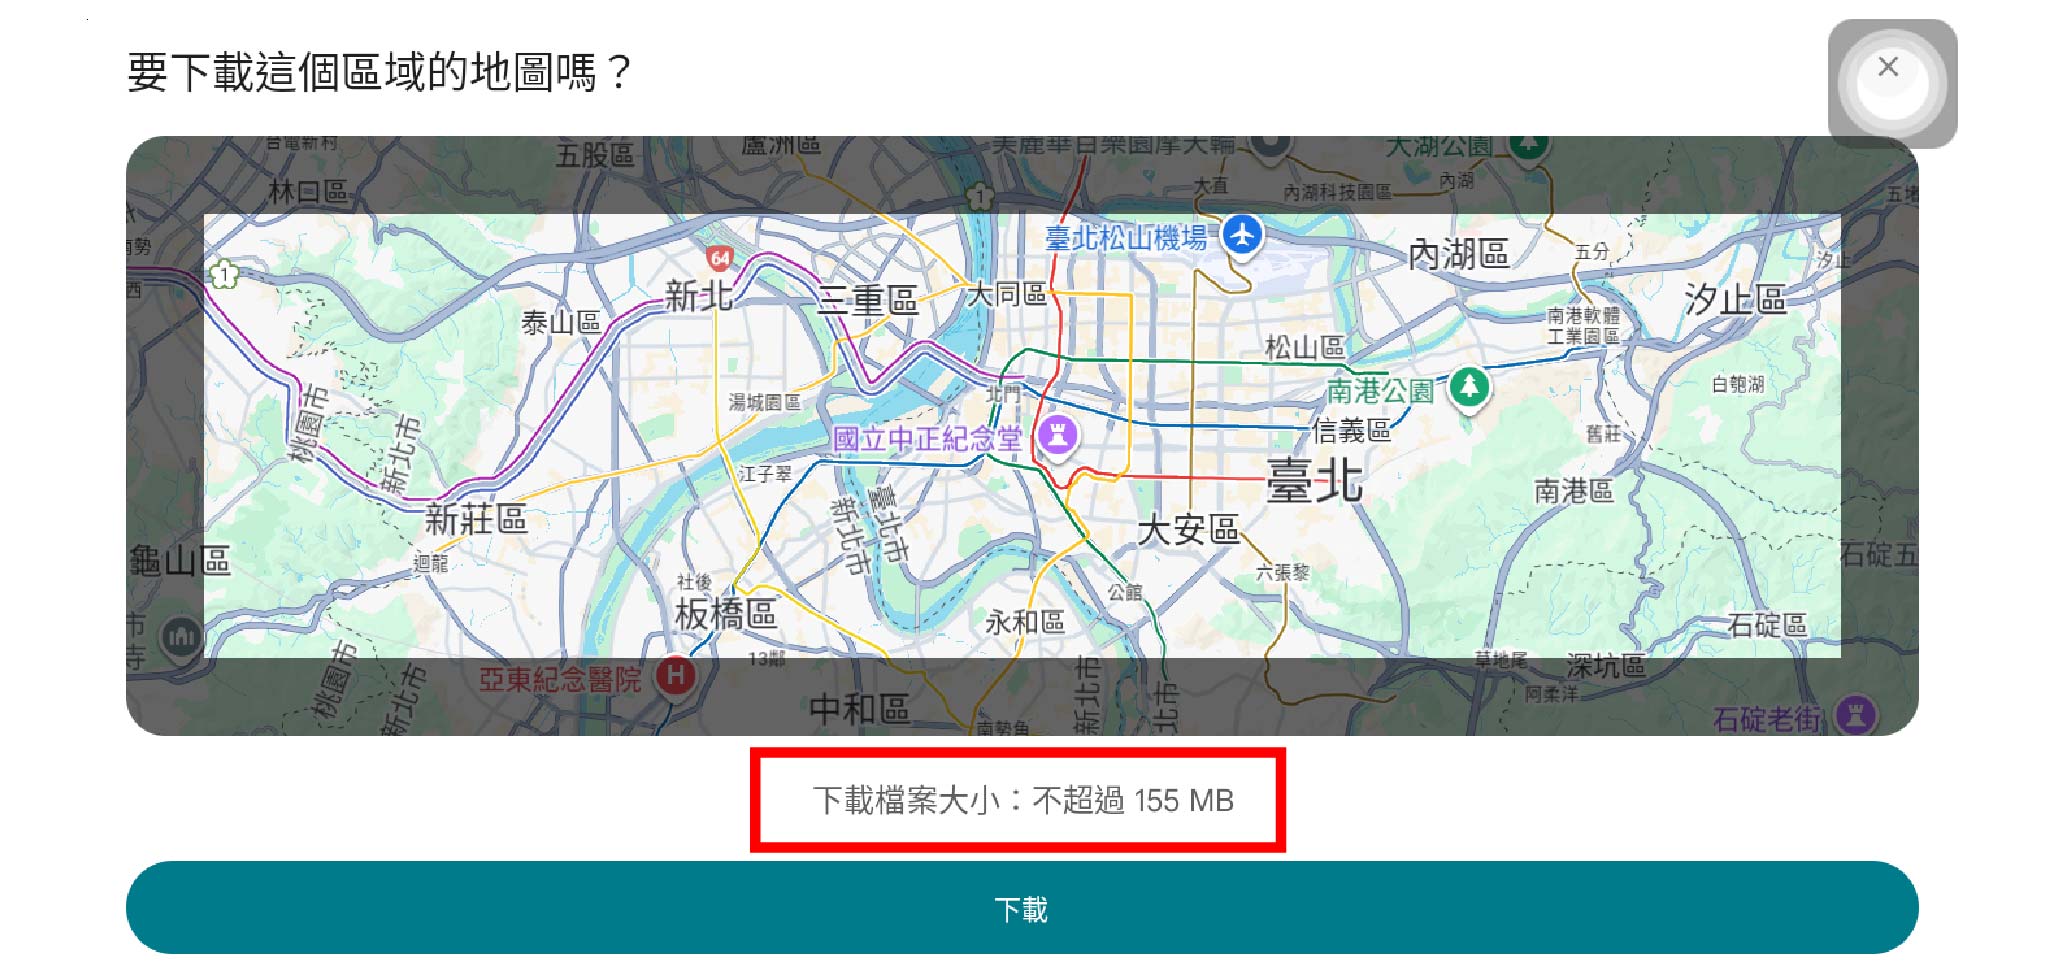Screen dimensions: 2045x973
Task: Click the 內湖區 district label
Action: pyautogui.click(x=1458, y=254)
